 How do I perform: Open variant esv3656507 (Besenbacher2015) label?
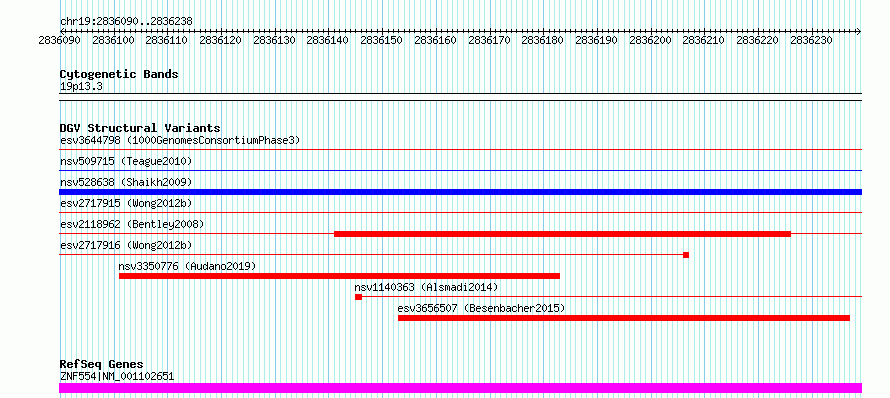481,308
